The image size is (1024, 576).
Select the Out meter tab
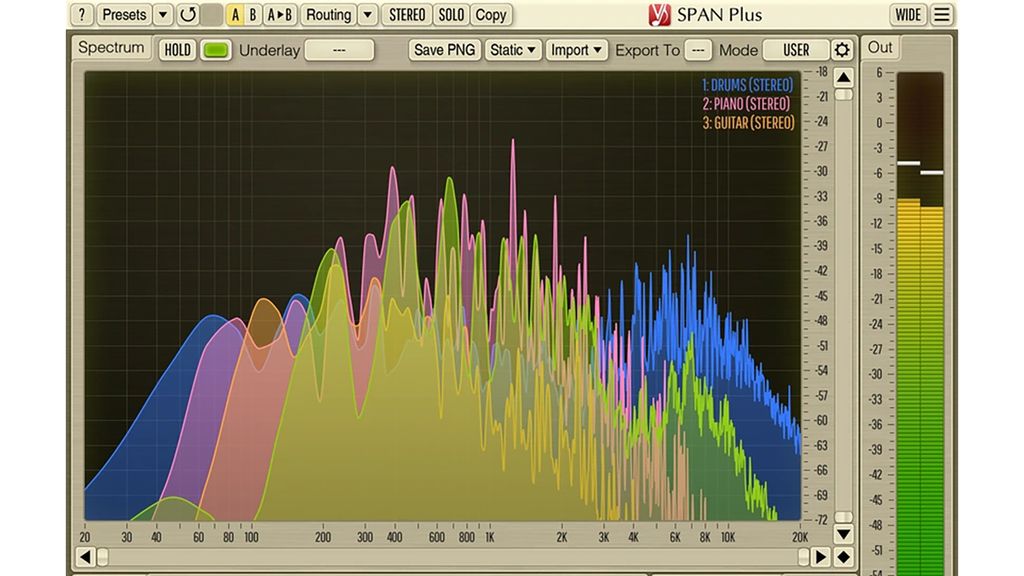880,48
